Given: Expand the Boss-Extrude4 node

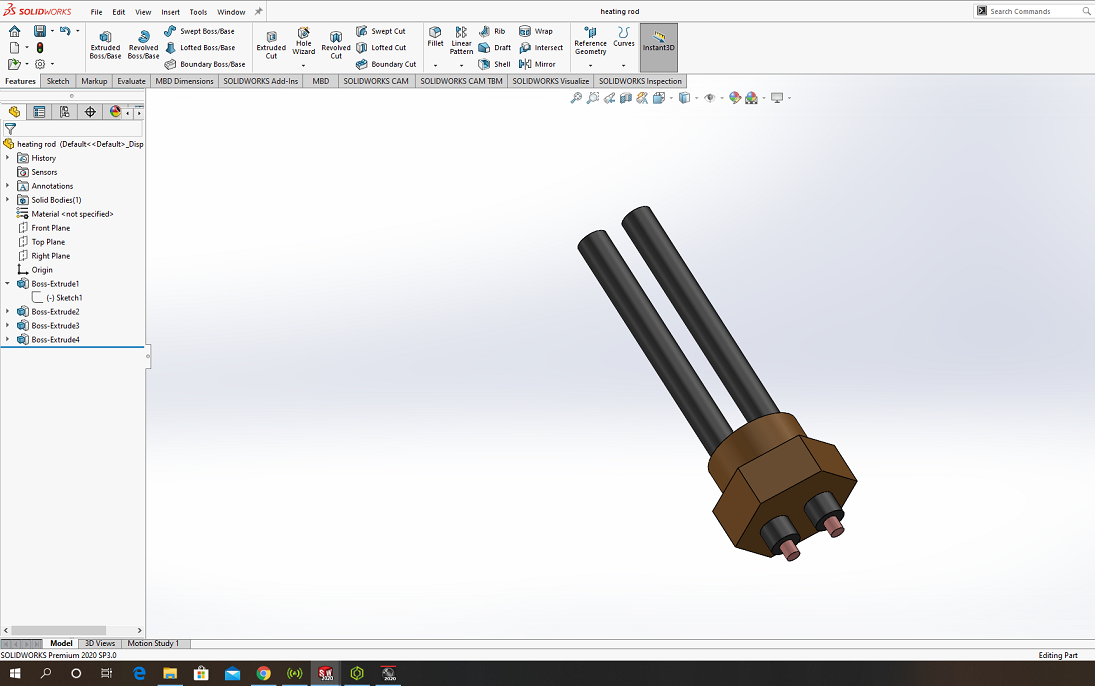Looking at the screenshot, I should 8,340.
